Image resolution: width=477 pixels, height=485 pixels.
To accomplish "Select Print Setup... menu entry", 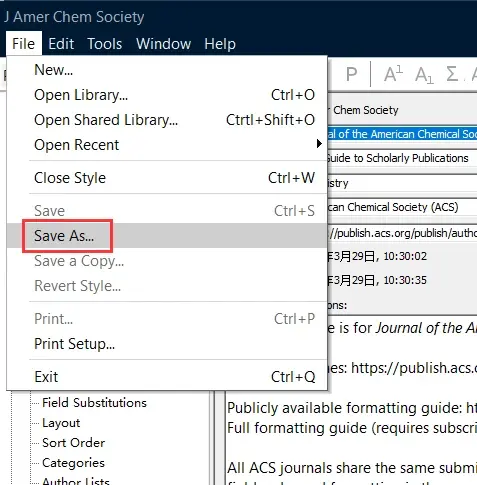I will (x=167, y=344).
